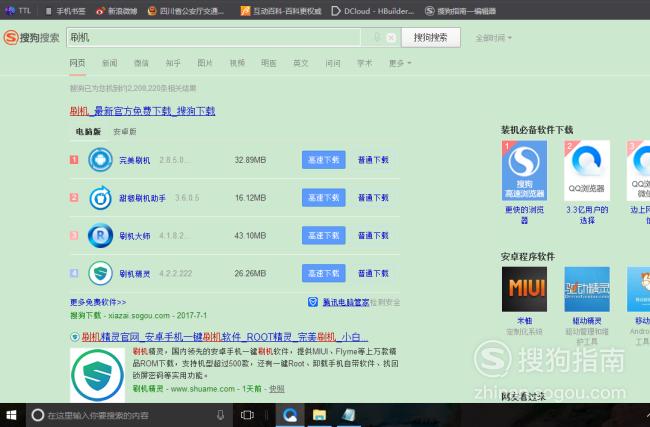This screenshot has width=650, height=427.
Task: Open the 刷机_最新官方免费下载 result link
Action: 142,111
